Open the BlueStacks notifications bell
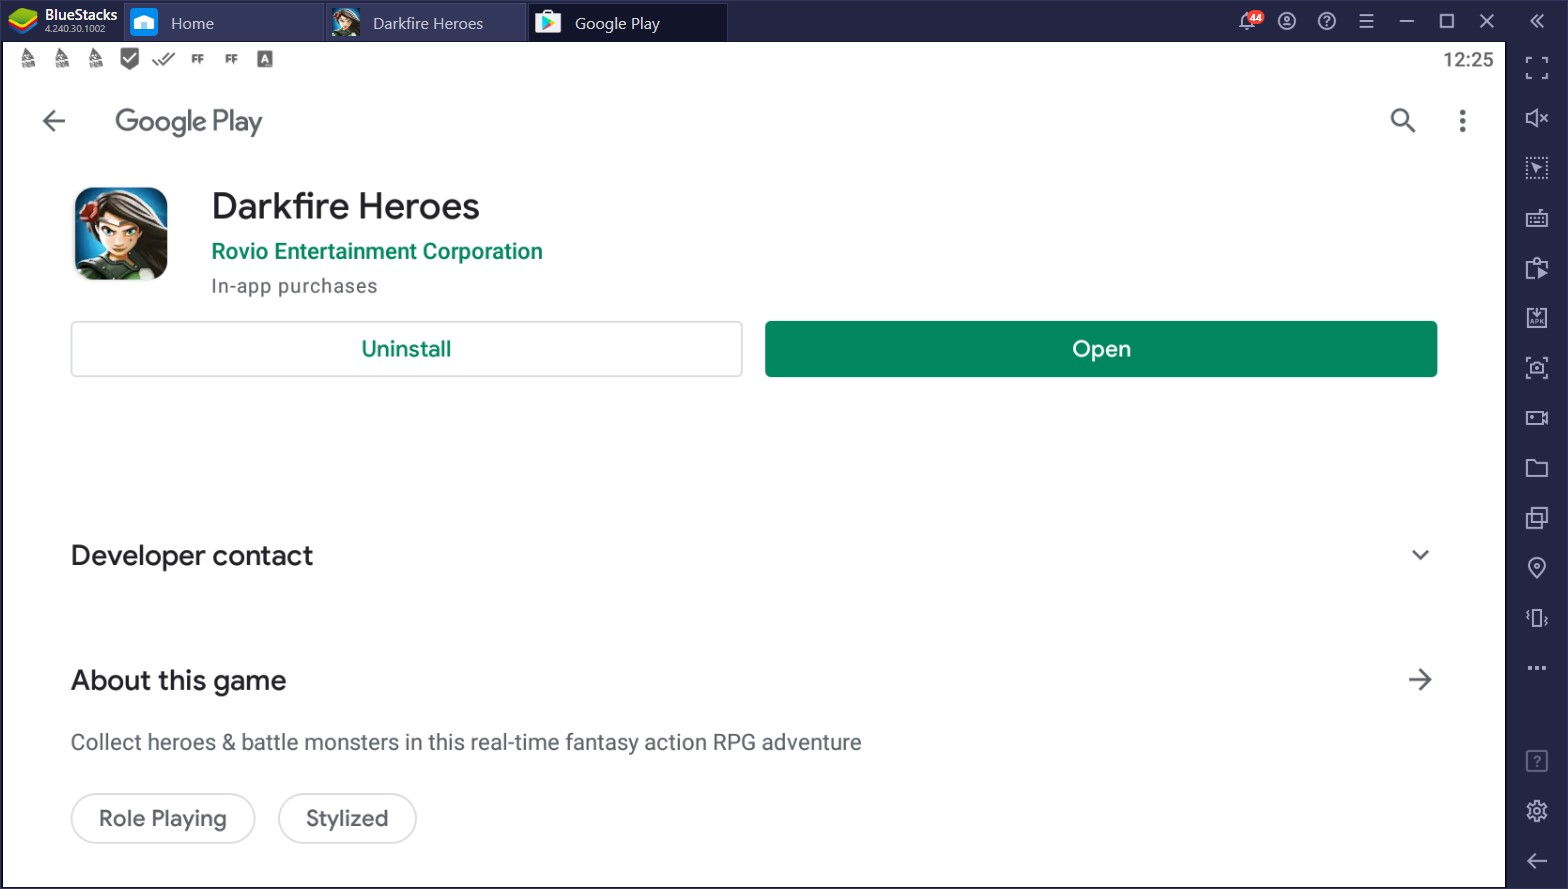Viewport: 1568px width, 889px height. pos(1249,21)
